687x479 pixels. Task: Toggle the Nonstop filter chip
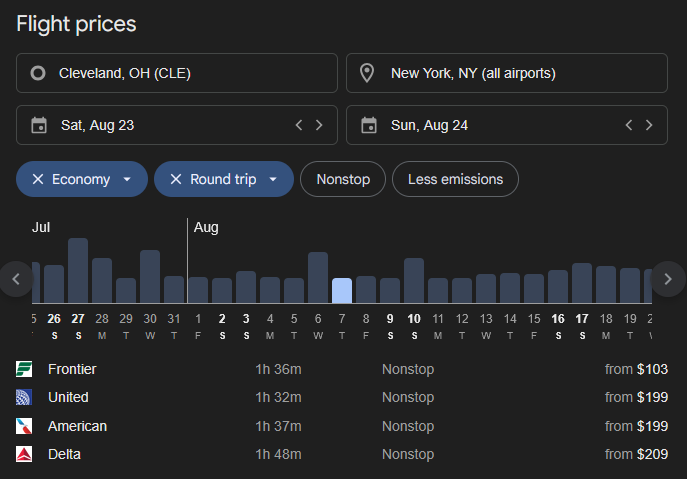[343, 179]
